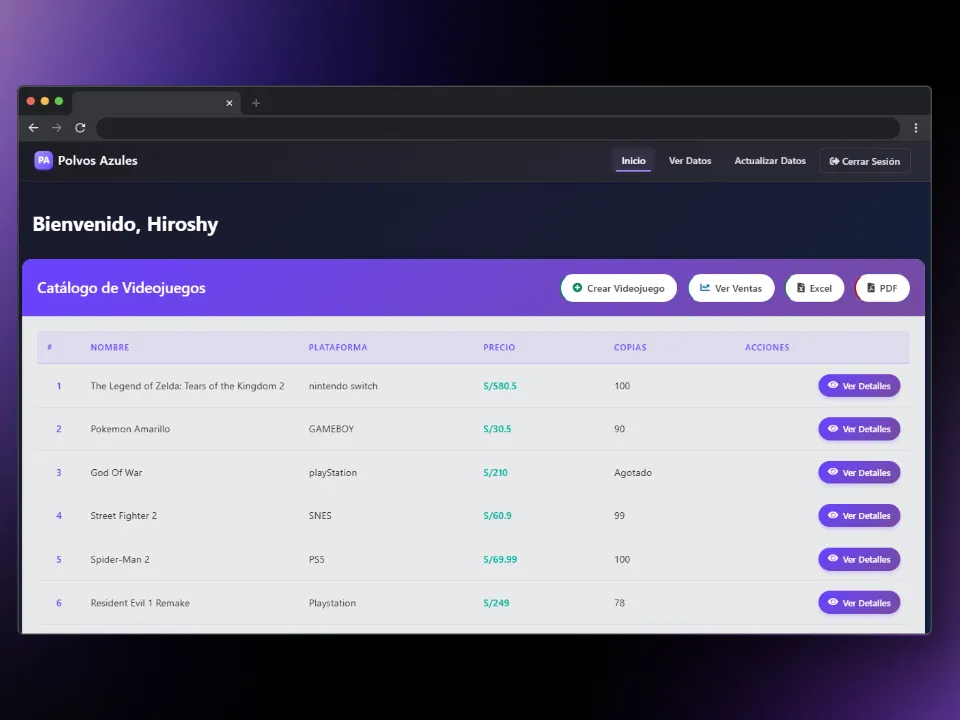View details for Zelda Tears of the Kingdom
Image resolution: width=960 pixels, height=720 pixels.
click(859, 386)
